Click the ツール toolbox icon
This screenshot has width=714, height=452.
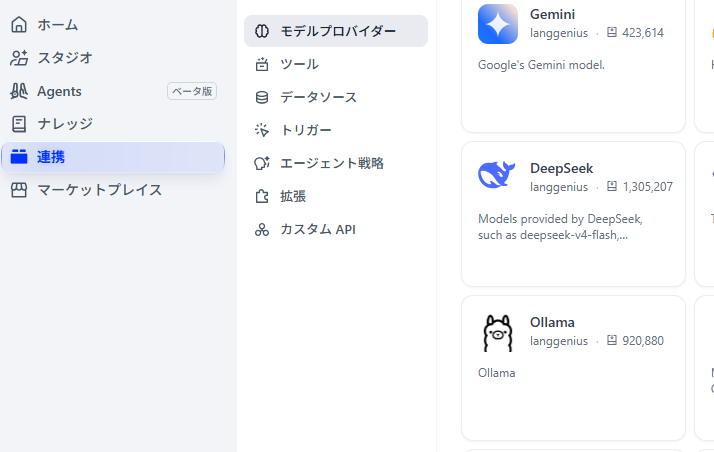pyautogui.click(x=262, y=64)
